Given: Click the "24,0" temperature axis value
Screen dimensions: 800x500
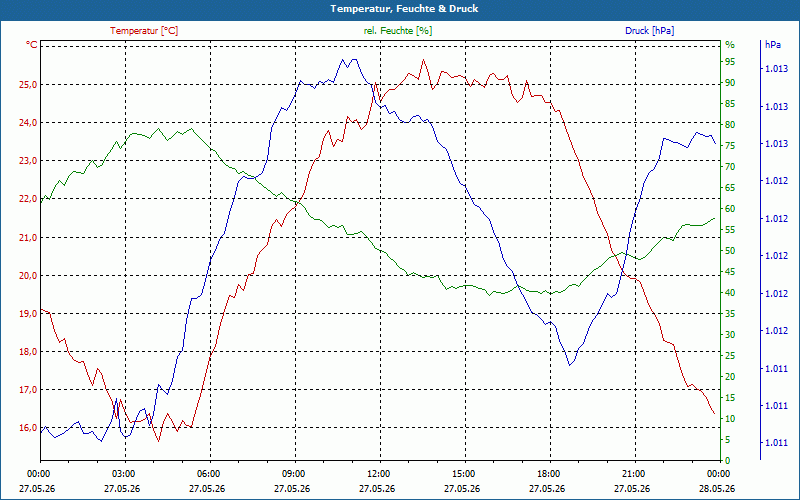Looking at the screenshot, I should click(x=28, y=122).
